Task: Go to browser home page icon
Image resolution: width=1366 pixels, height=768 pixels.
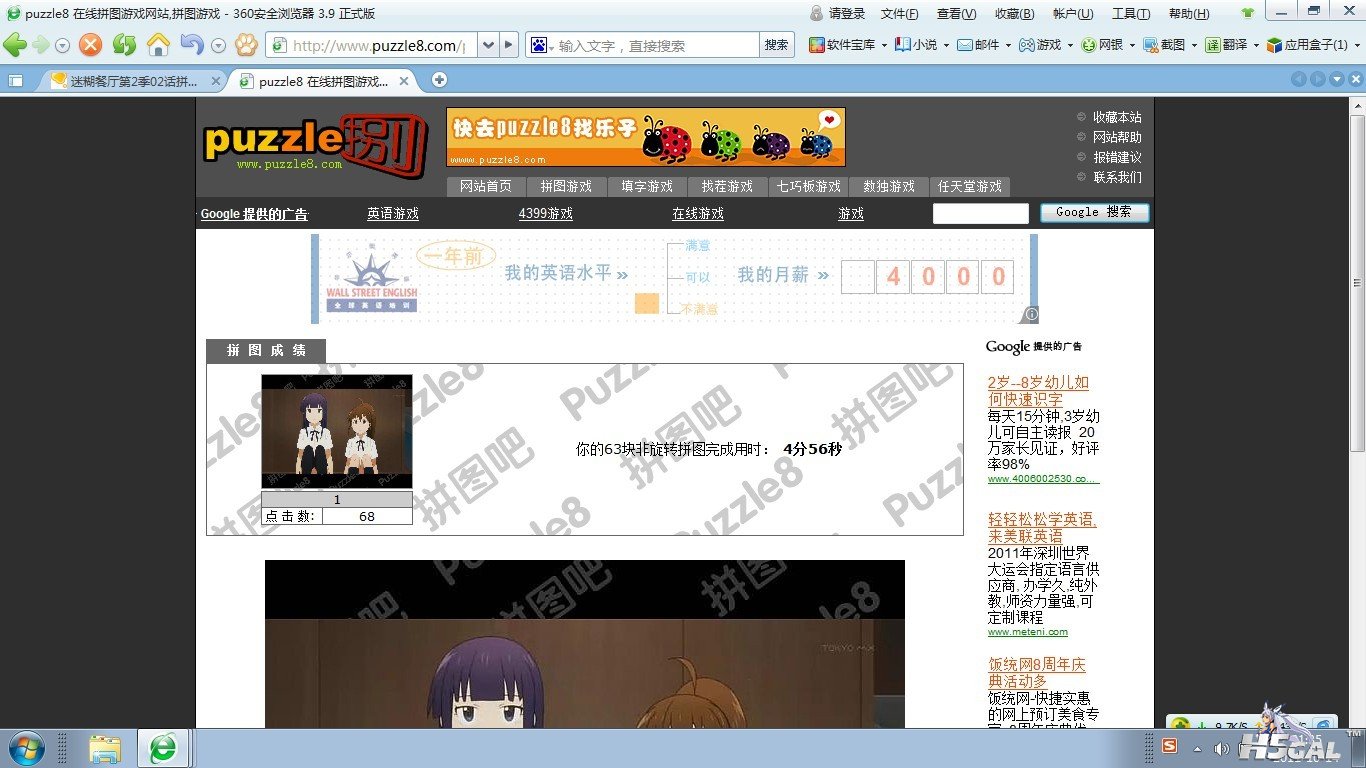Action: (x=158, y=45)
